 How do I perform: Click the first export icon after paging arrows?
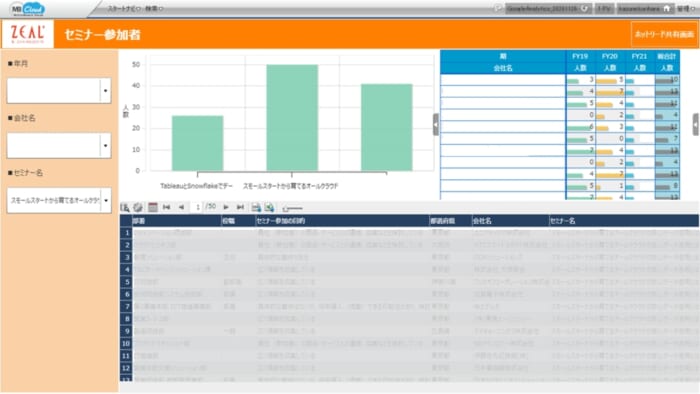(256, 207)
